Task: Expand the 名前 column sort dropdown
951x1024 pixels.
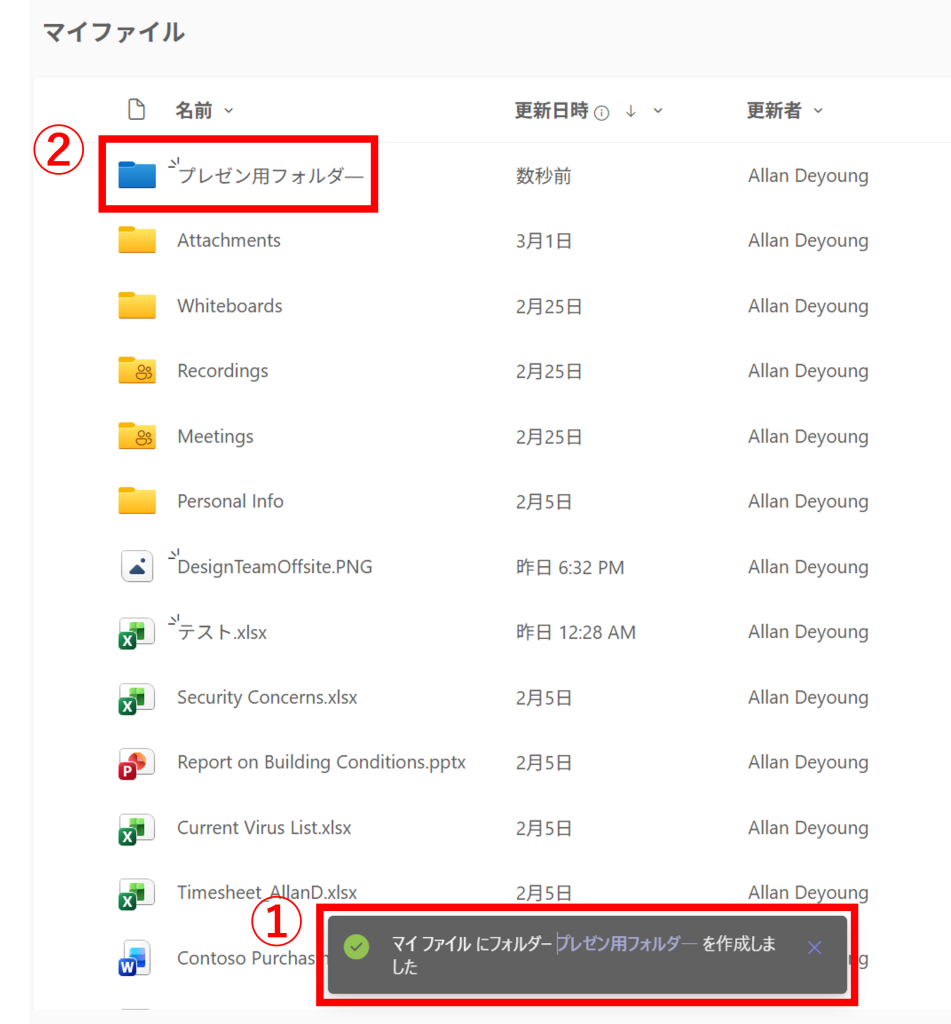Action: 229,111
